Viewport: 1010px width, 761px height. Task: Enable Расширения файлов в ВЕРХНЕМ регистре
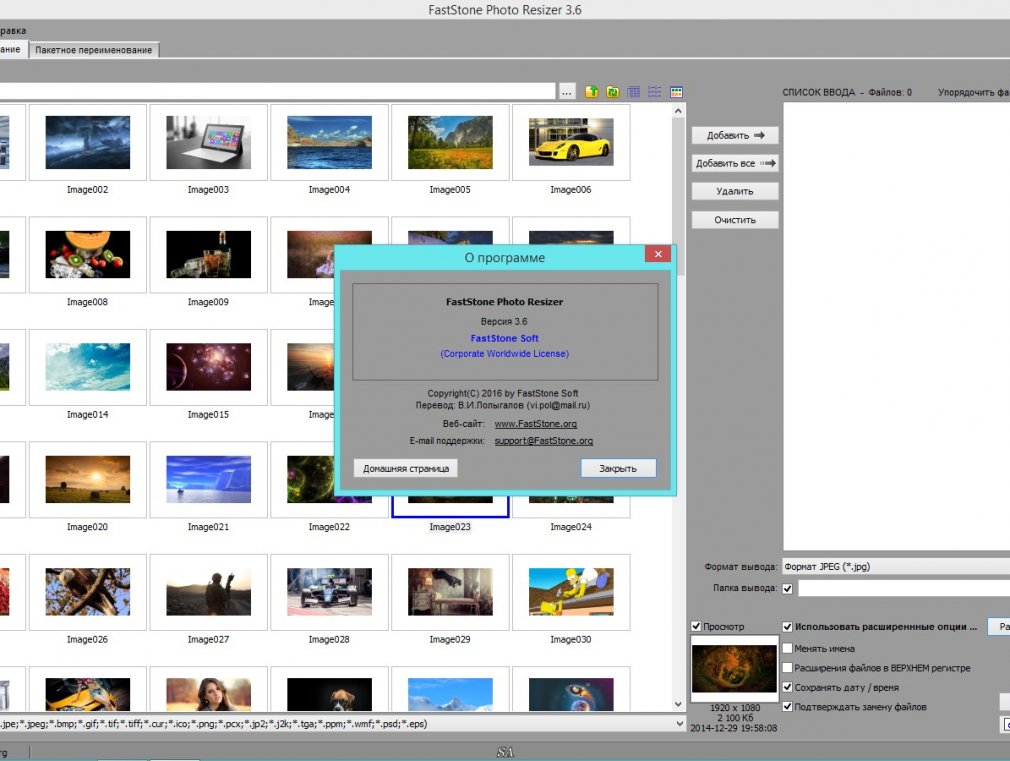(x=787, y=668)
